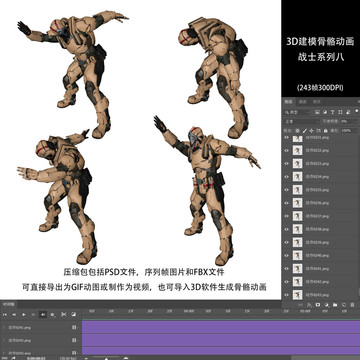Click link layers icon at panel bottom
Image resolution: width=360 pixels, height=360 pixels.
pos(300,305)
